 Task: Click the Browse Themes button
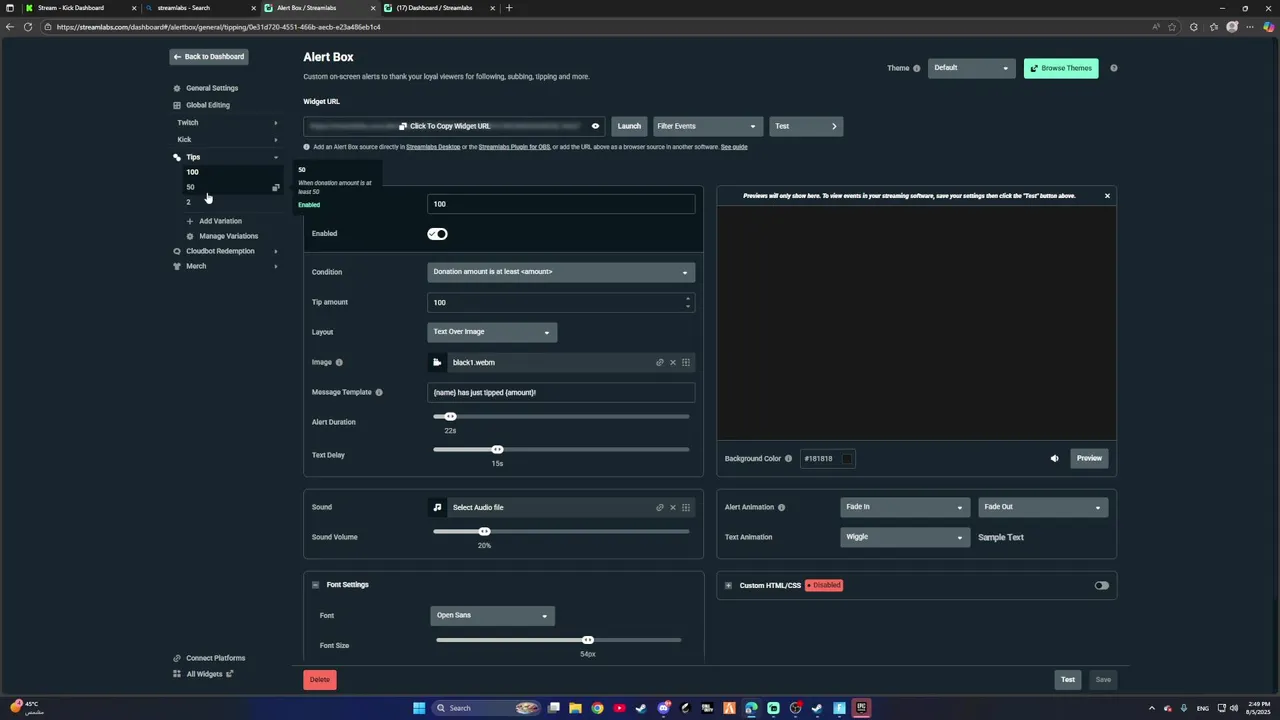tap(1061, 68)
